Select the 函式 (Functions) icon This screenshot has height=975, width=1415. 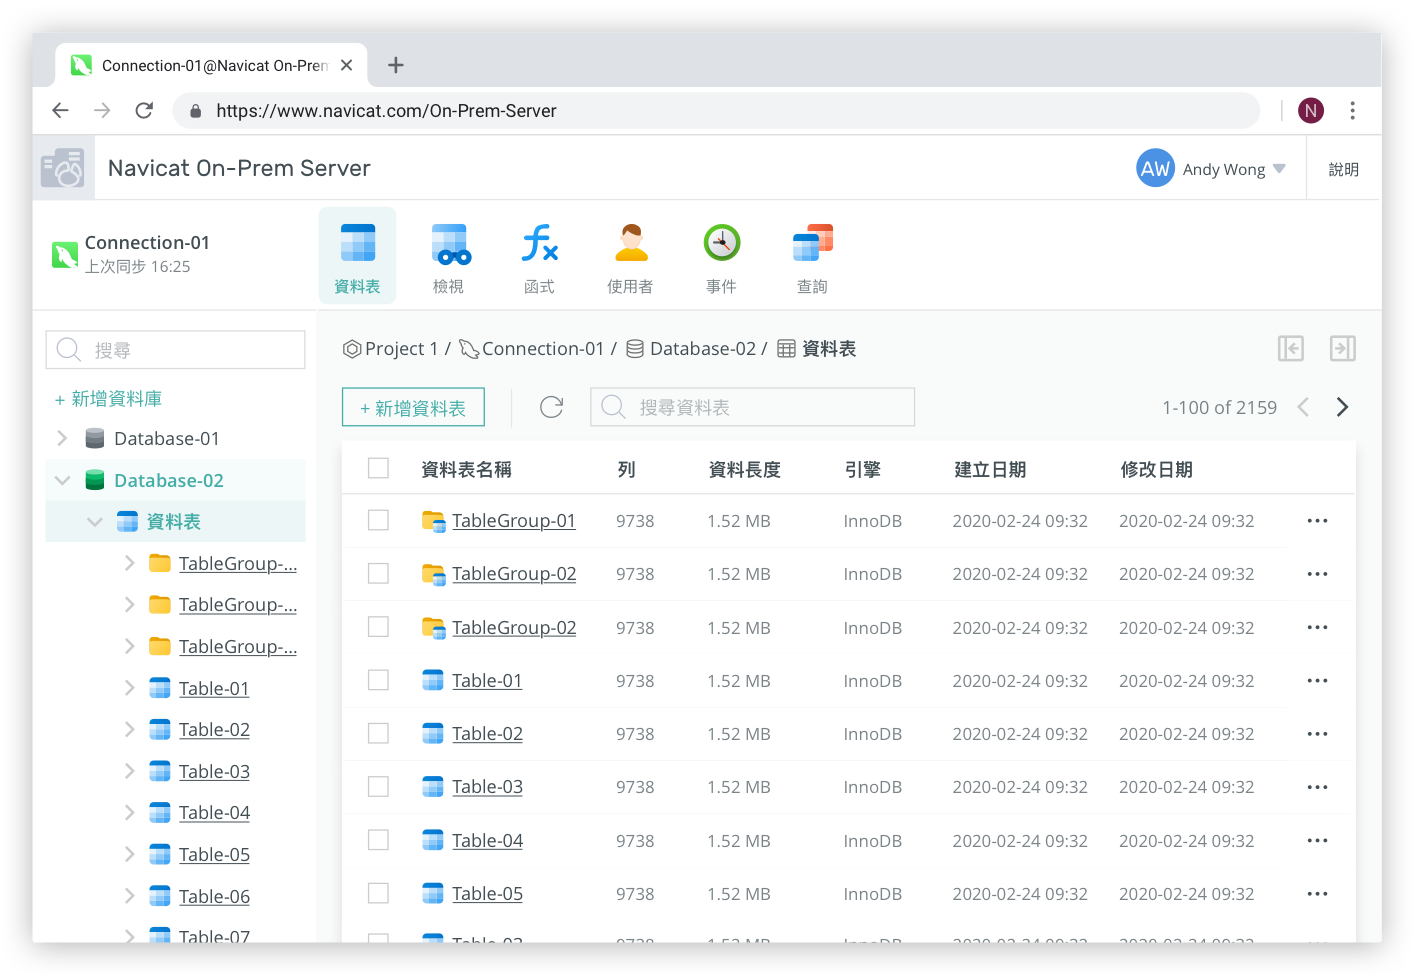pos(539,245)
